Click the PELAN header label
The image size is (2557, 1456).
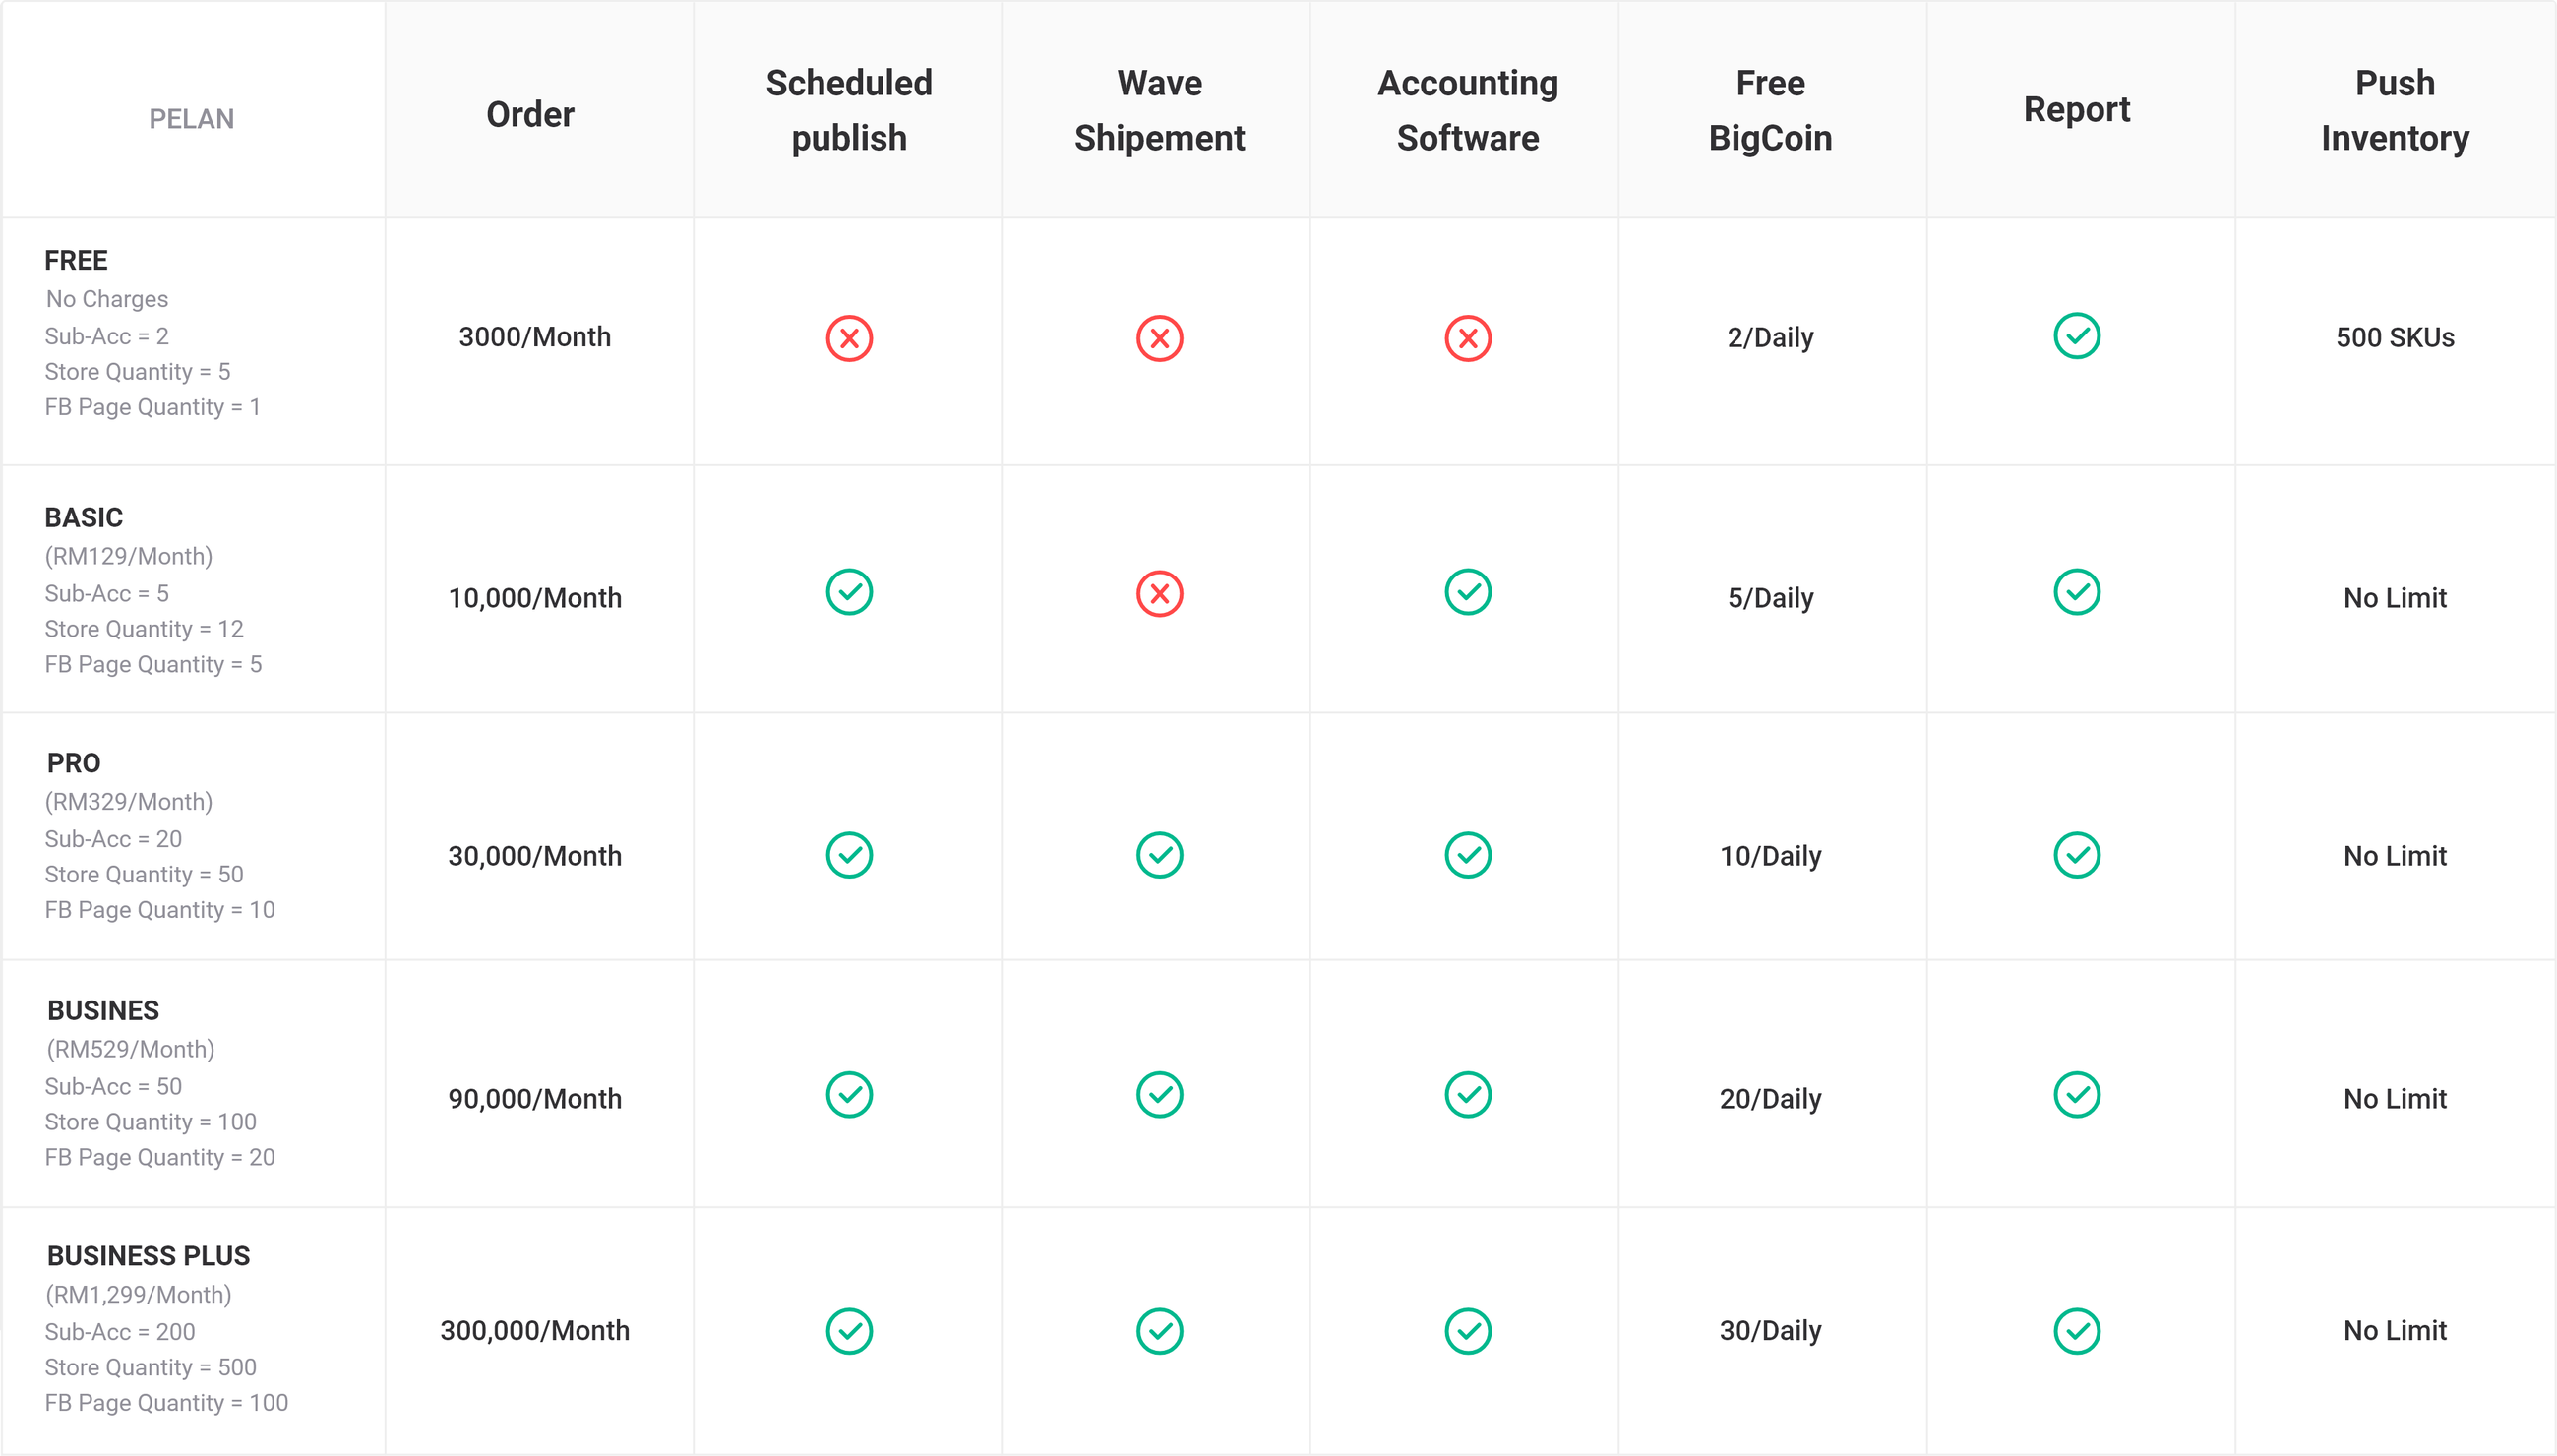pyautogui.click(x=191, y=119)
